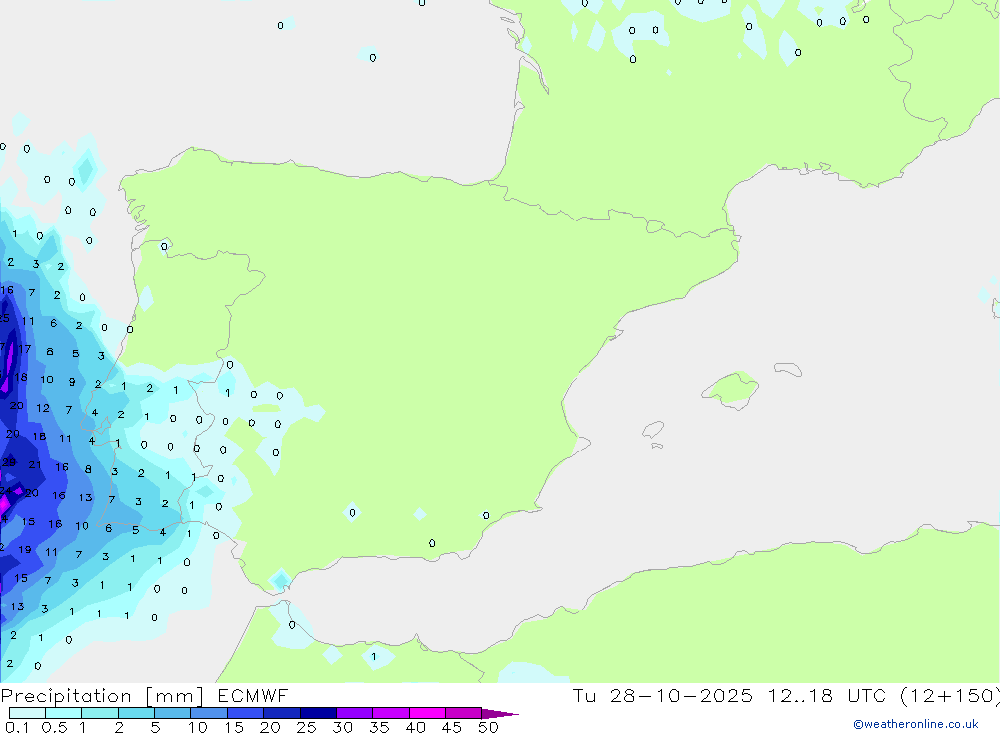Click the '(12+150)' forecast offset text
The width and height of the screenshot is (1000, 733).
click(x=949, y=695)
